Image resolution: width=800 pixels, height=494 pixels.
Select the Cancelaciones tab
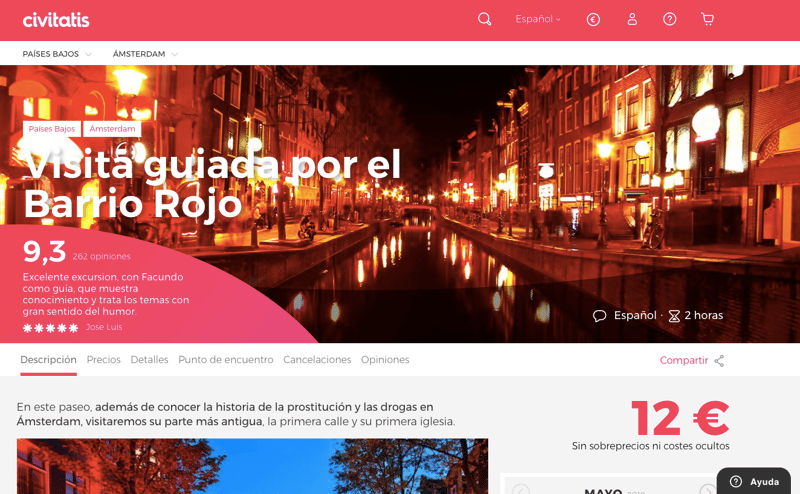pos(317,360)
